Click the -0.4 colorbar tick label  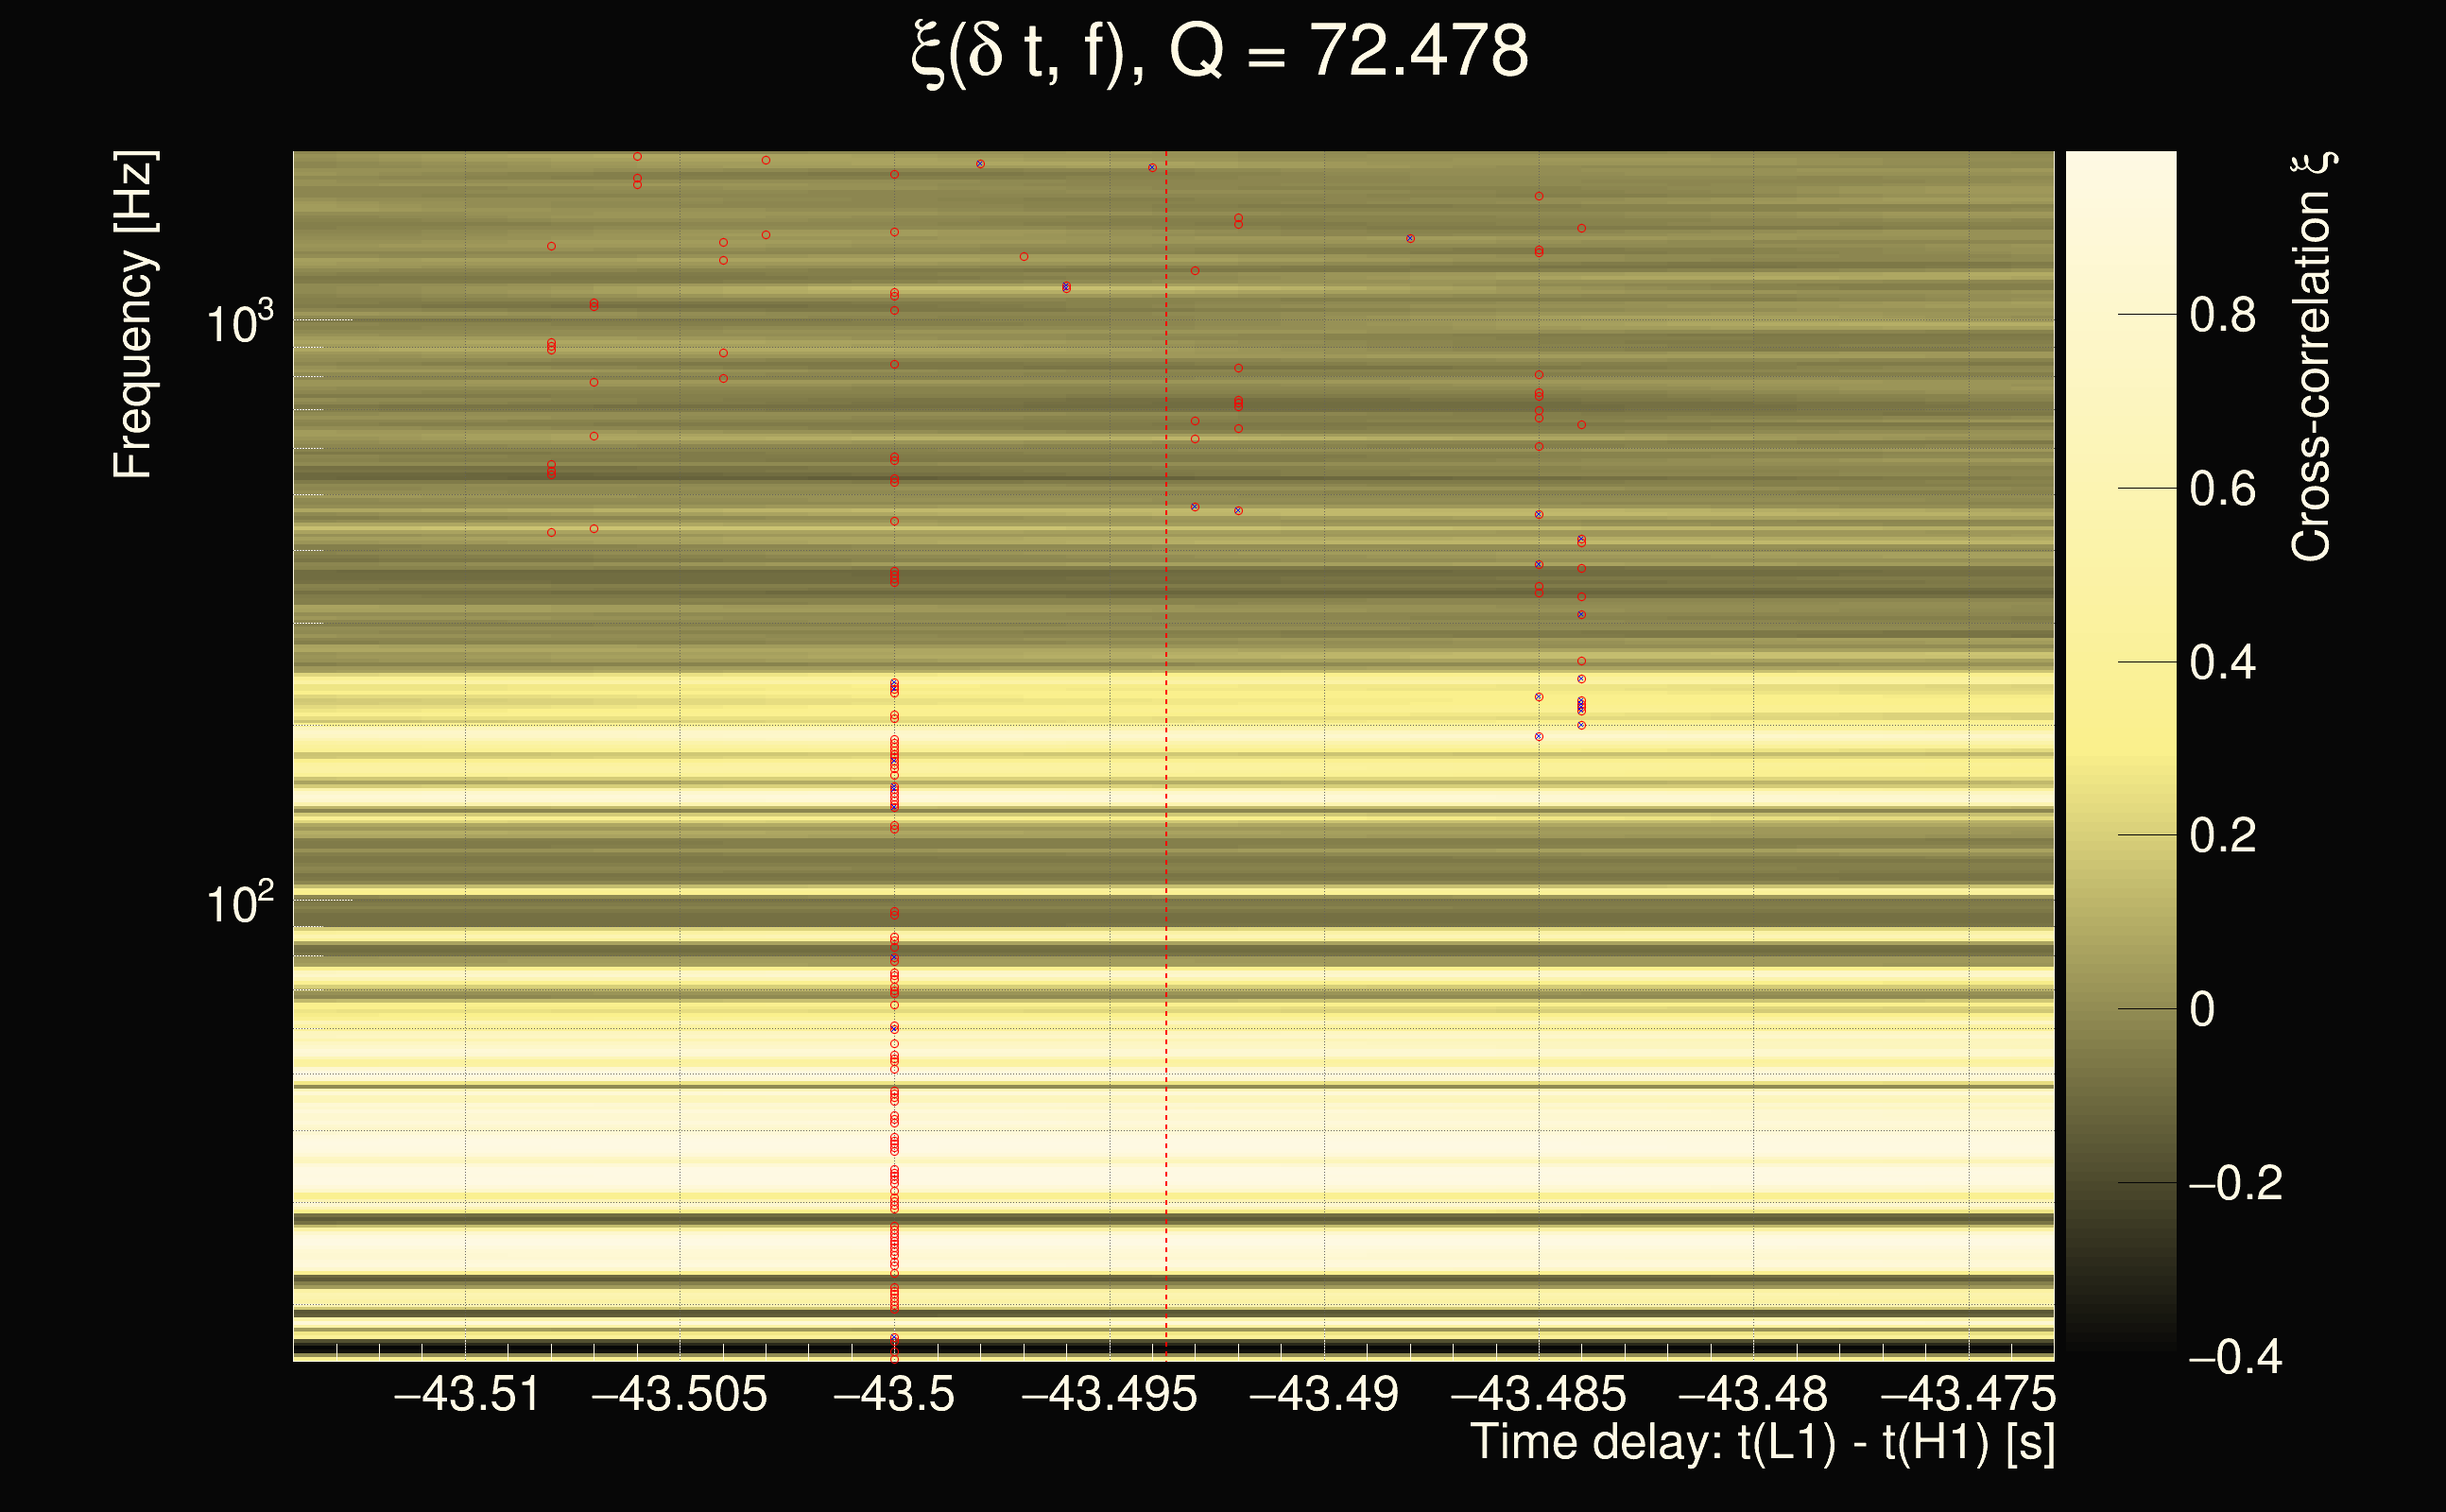(2235, 1358)
